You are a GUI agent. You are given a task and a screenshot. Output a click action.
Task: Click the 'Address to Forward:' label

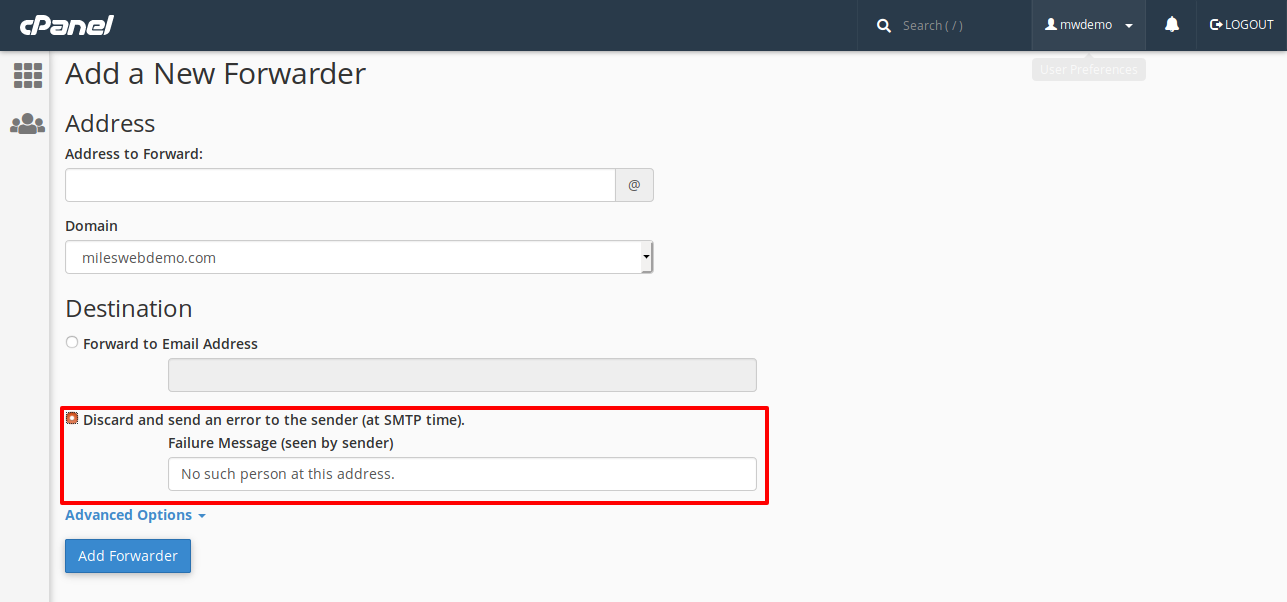(x=134, y=154)
